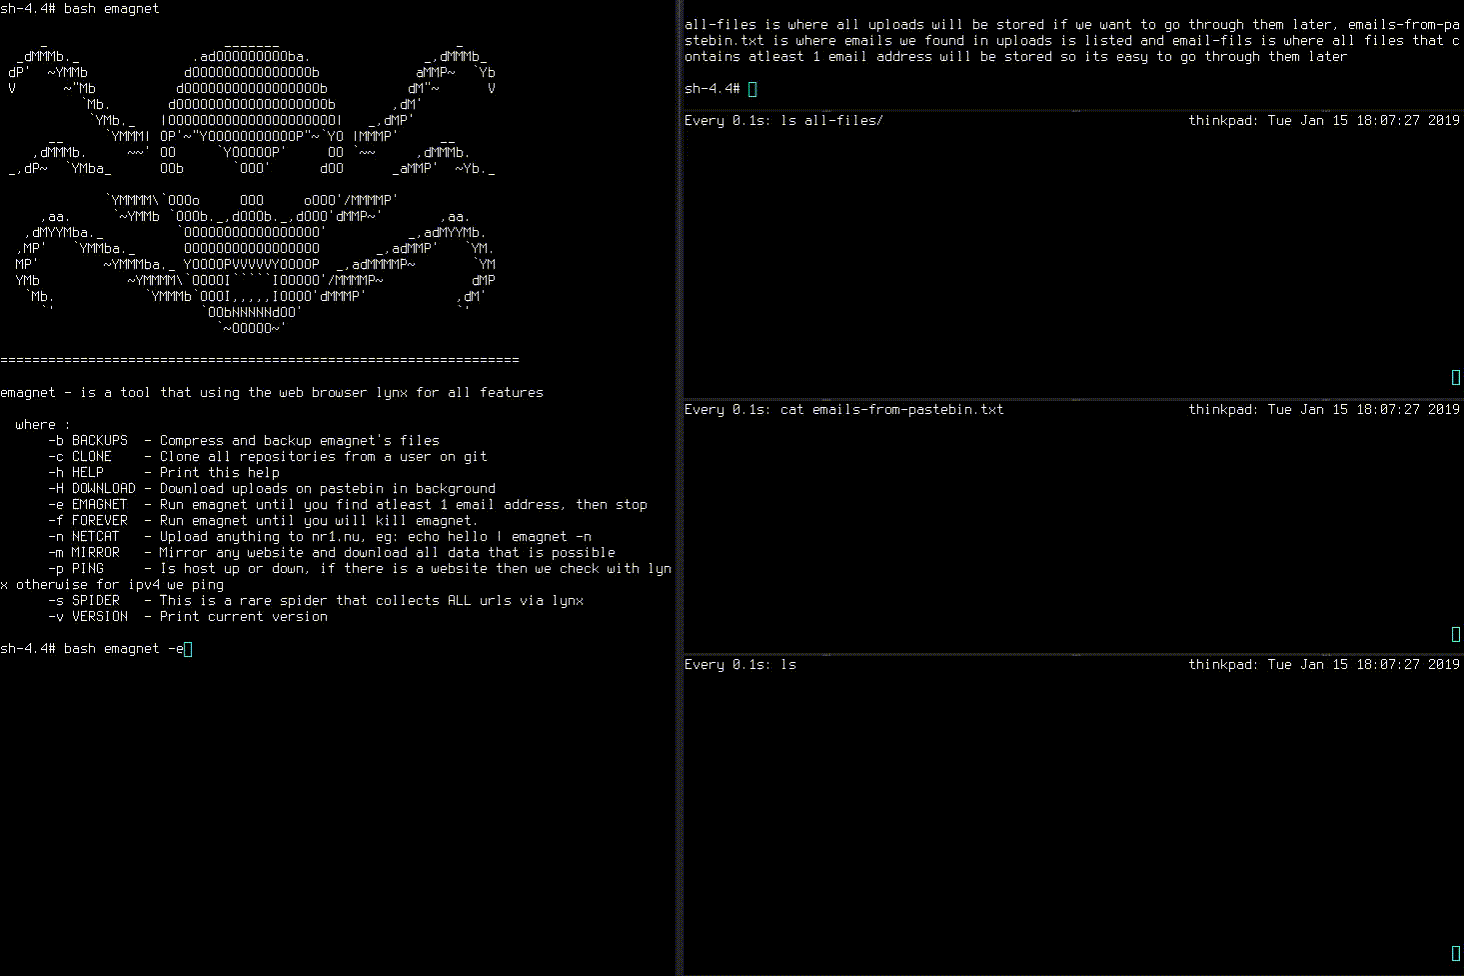The image size is (1464, 976).
Task: Click the green cursor in top-right pane prompt
Action: (753, 89)
